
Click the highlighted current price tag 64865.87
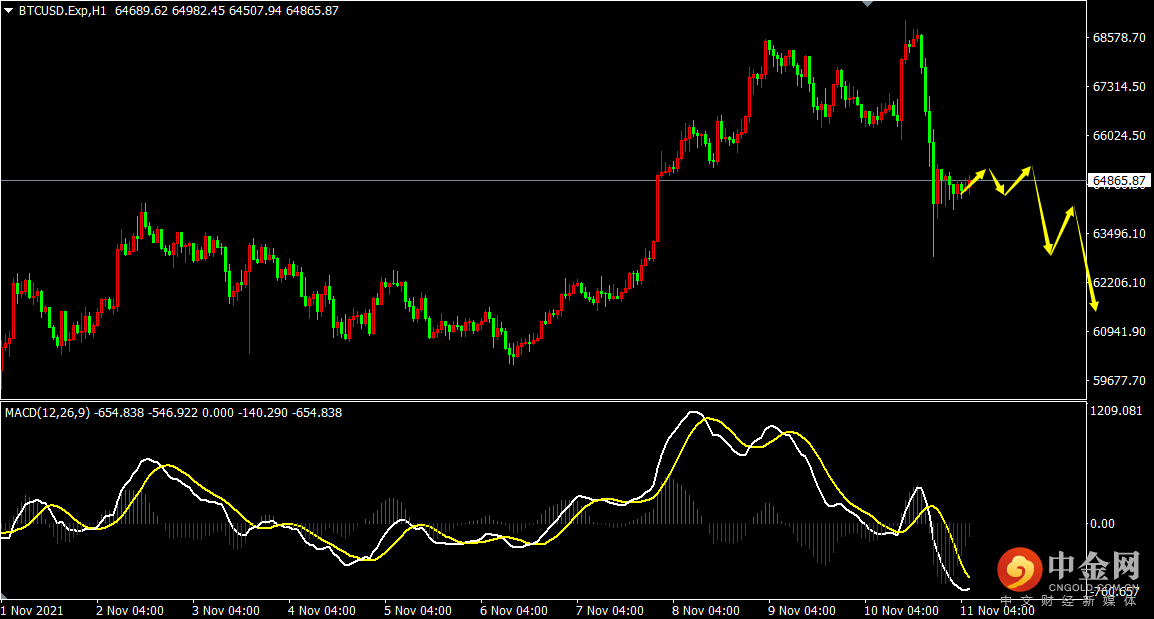click(1119, 181)
